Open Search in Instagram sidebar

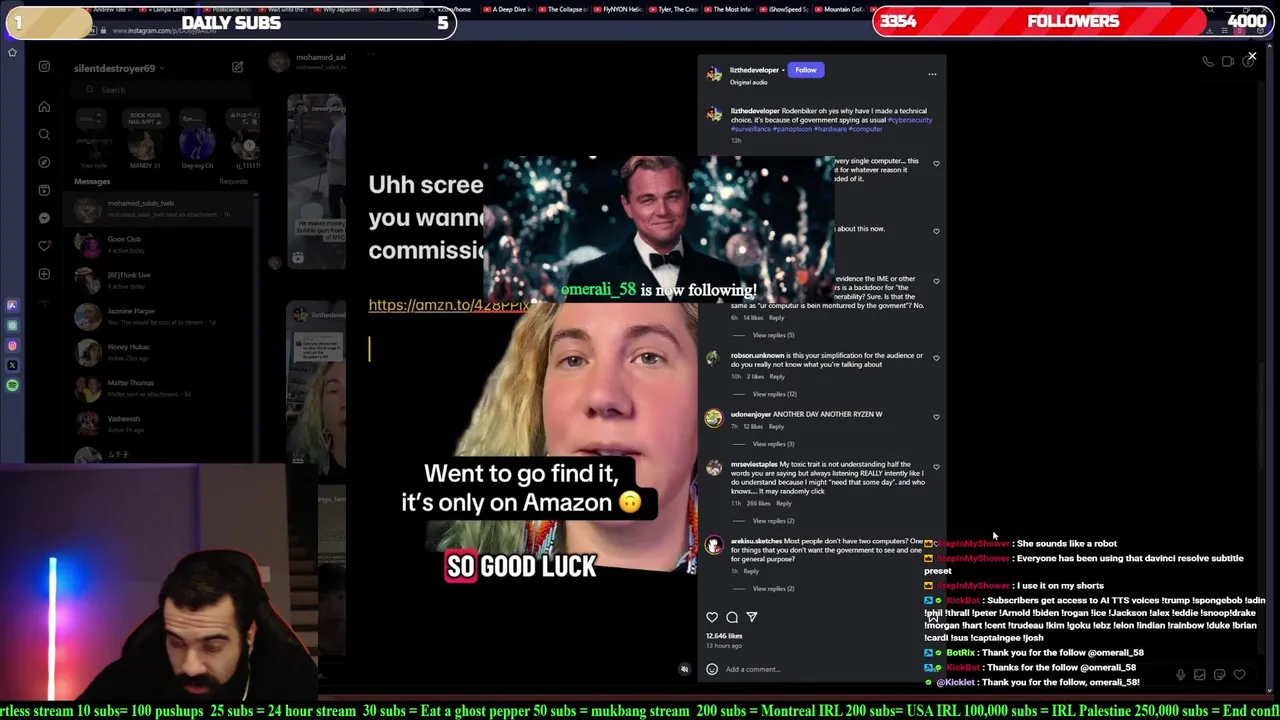(x=44, y=134)
